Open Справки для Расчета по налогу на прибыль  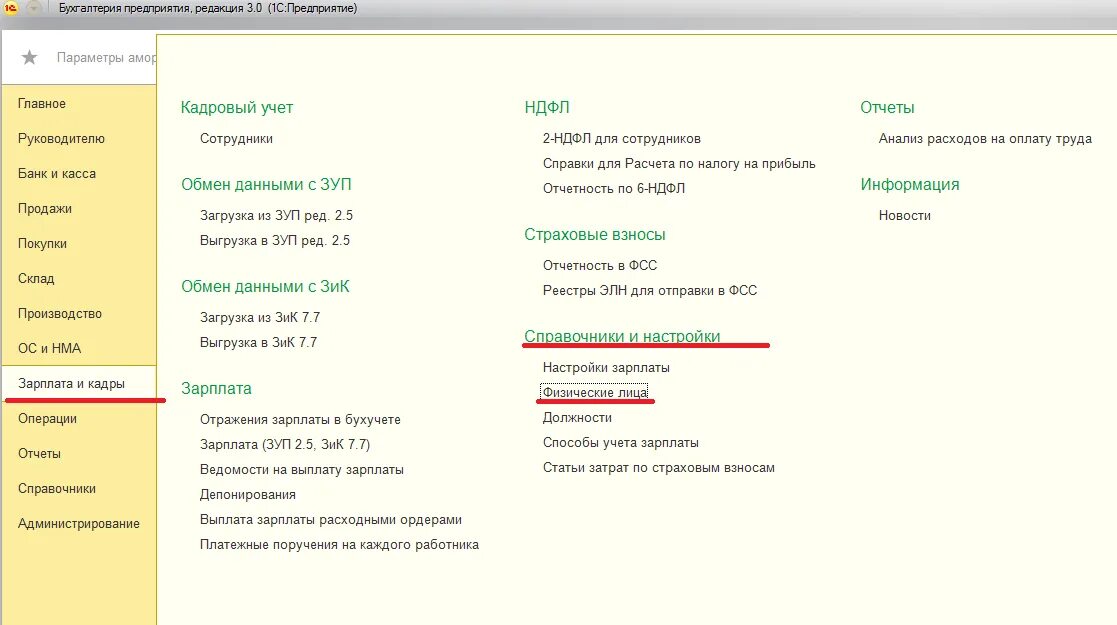[679, 163]
